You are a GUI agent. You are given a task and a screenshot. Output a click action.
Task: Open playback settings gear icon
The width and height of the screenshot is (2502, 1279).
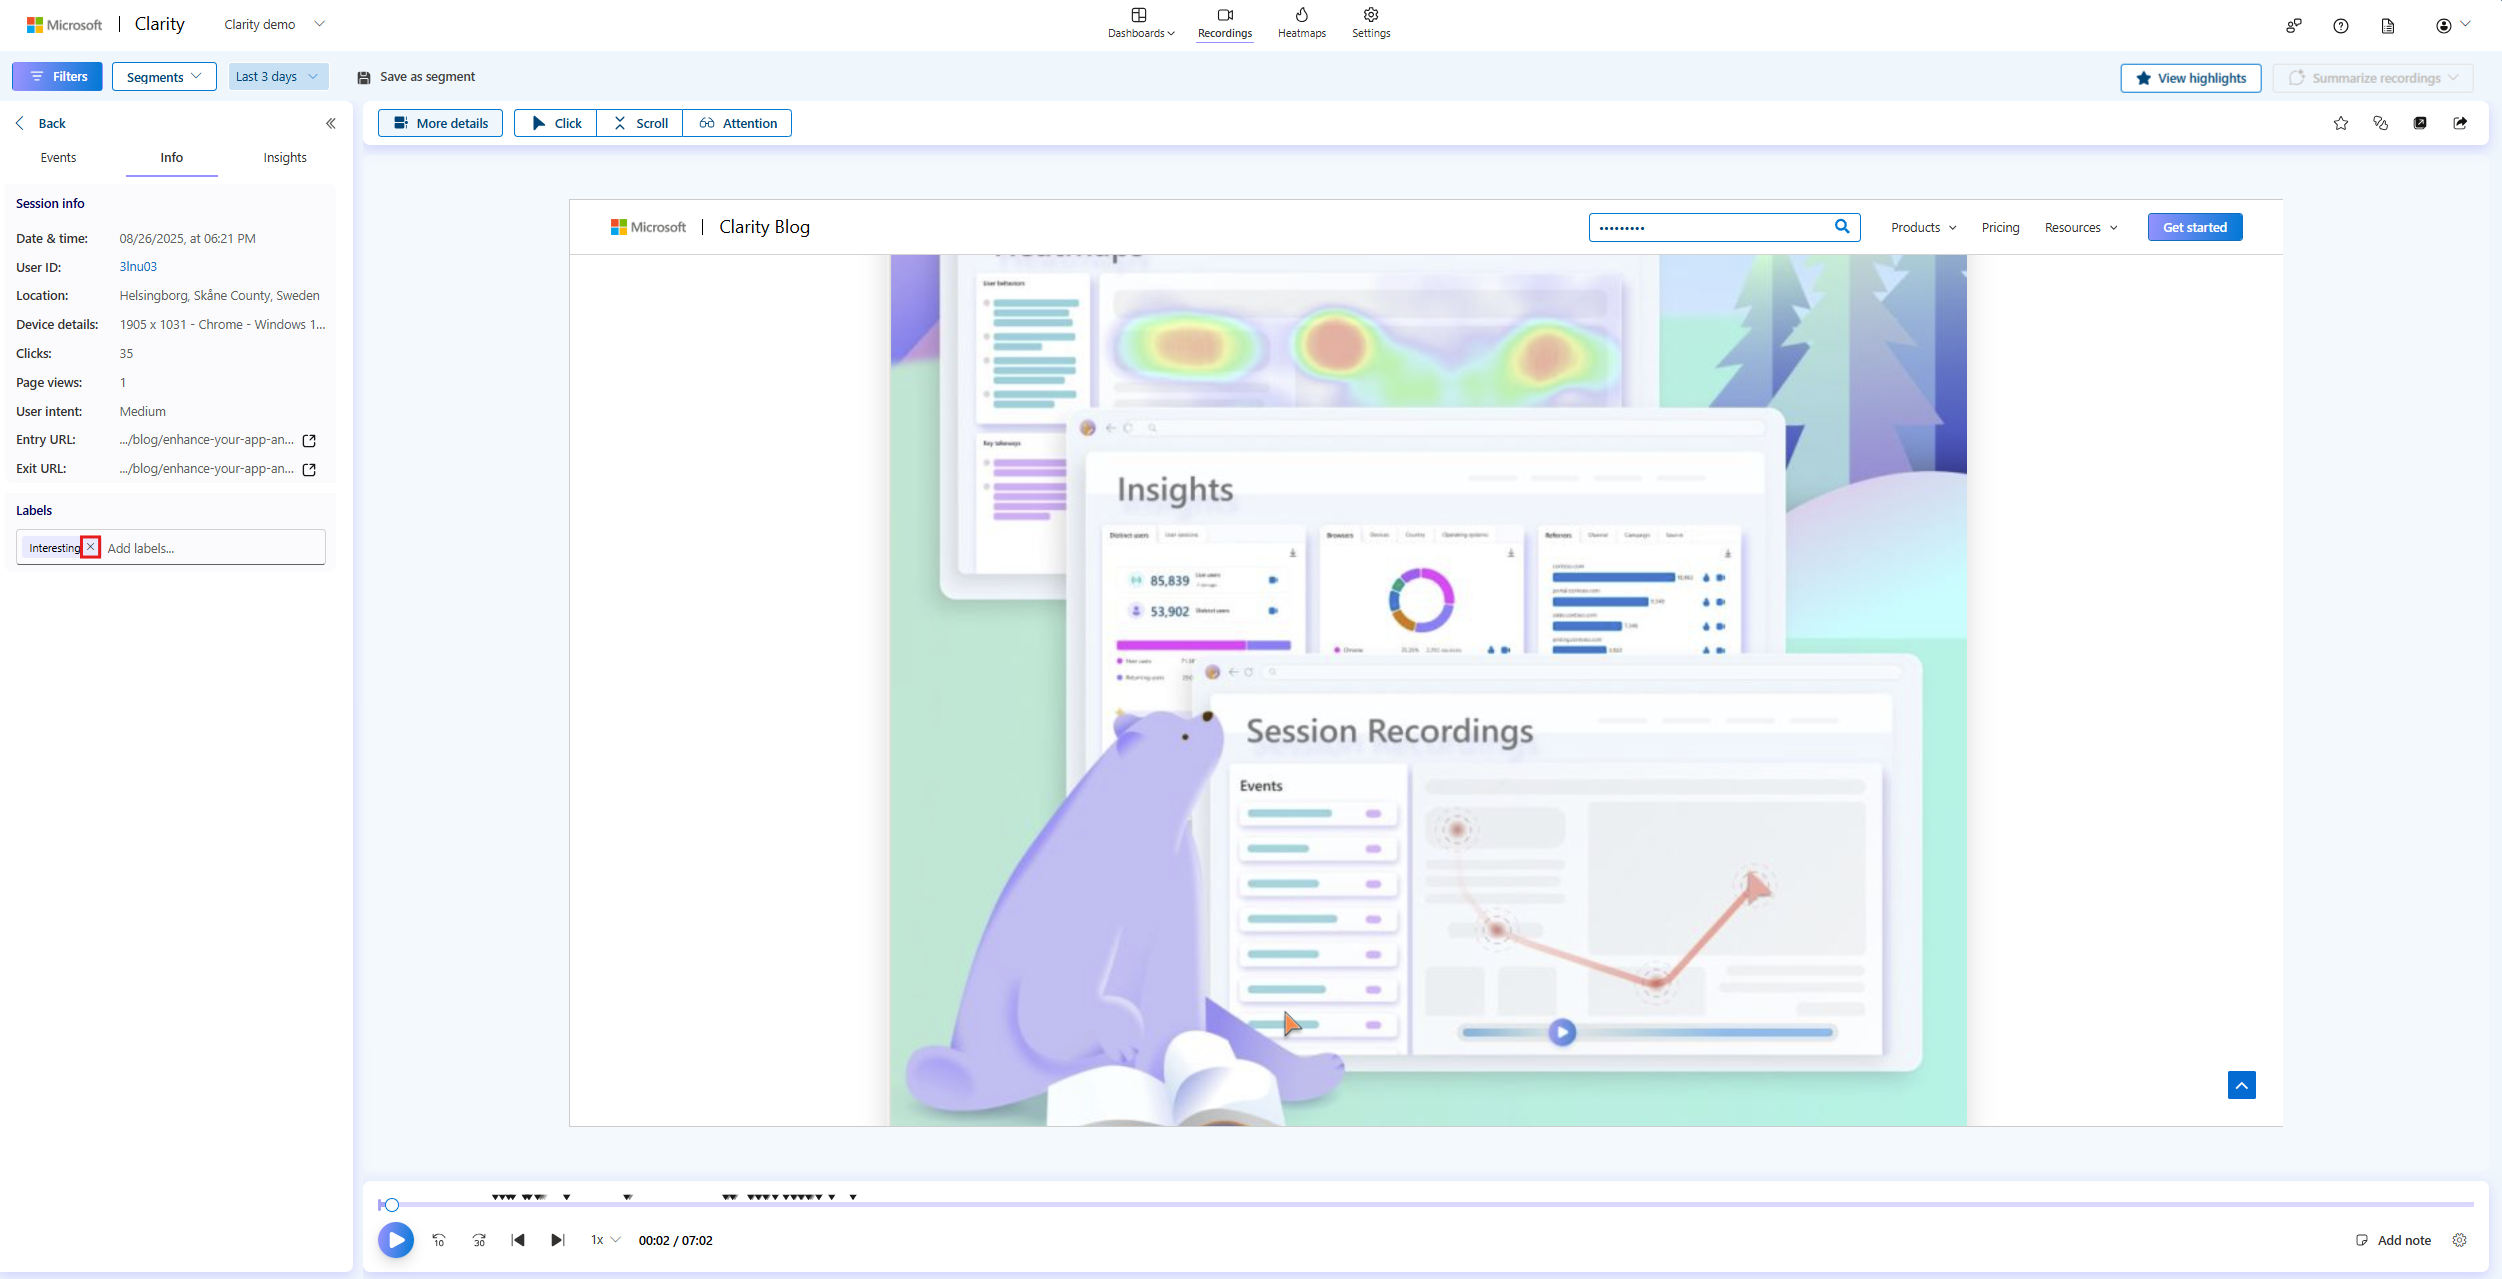(x=2460, y=1240)
